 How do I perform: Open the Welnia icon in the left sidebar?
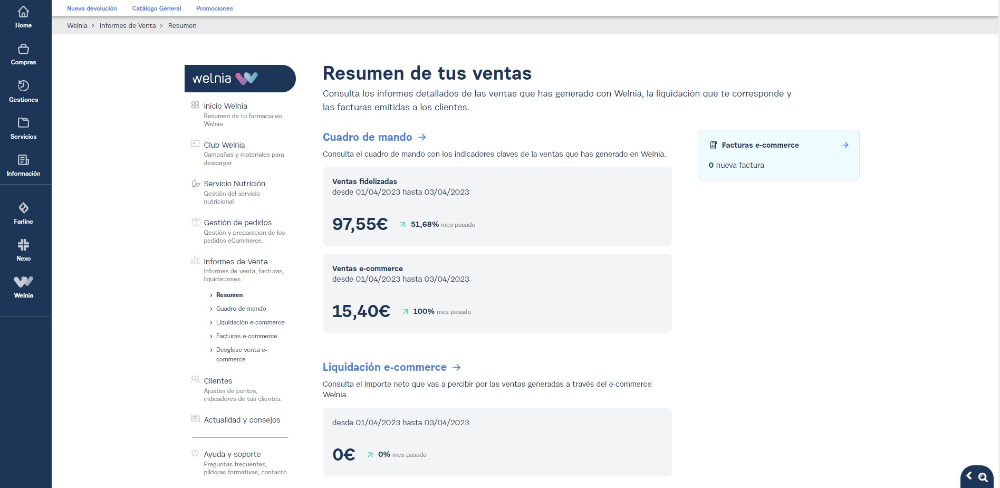point(24,281)
